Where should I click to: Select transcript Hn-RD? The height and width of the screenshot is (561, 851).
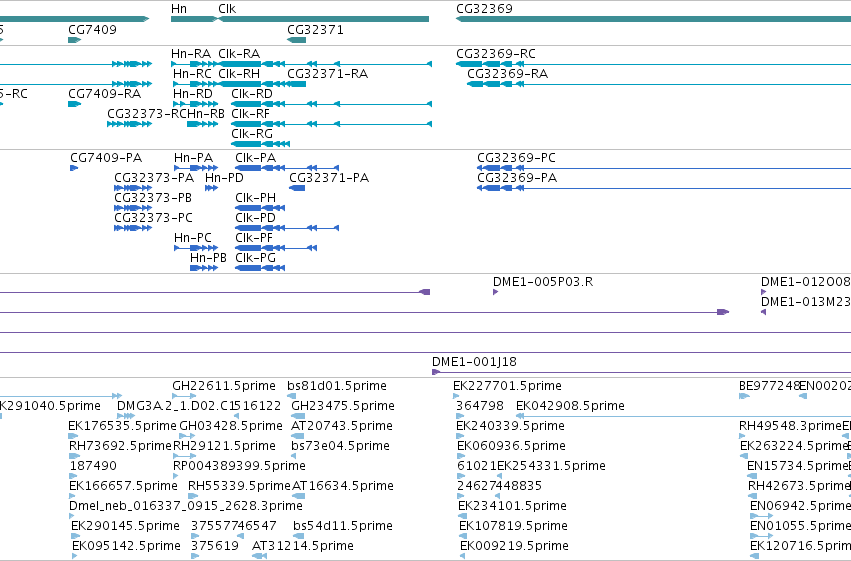pyautogui.click(x=193, y=94)
